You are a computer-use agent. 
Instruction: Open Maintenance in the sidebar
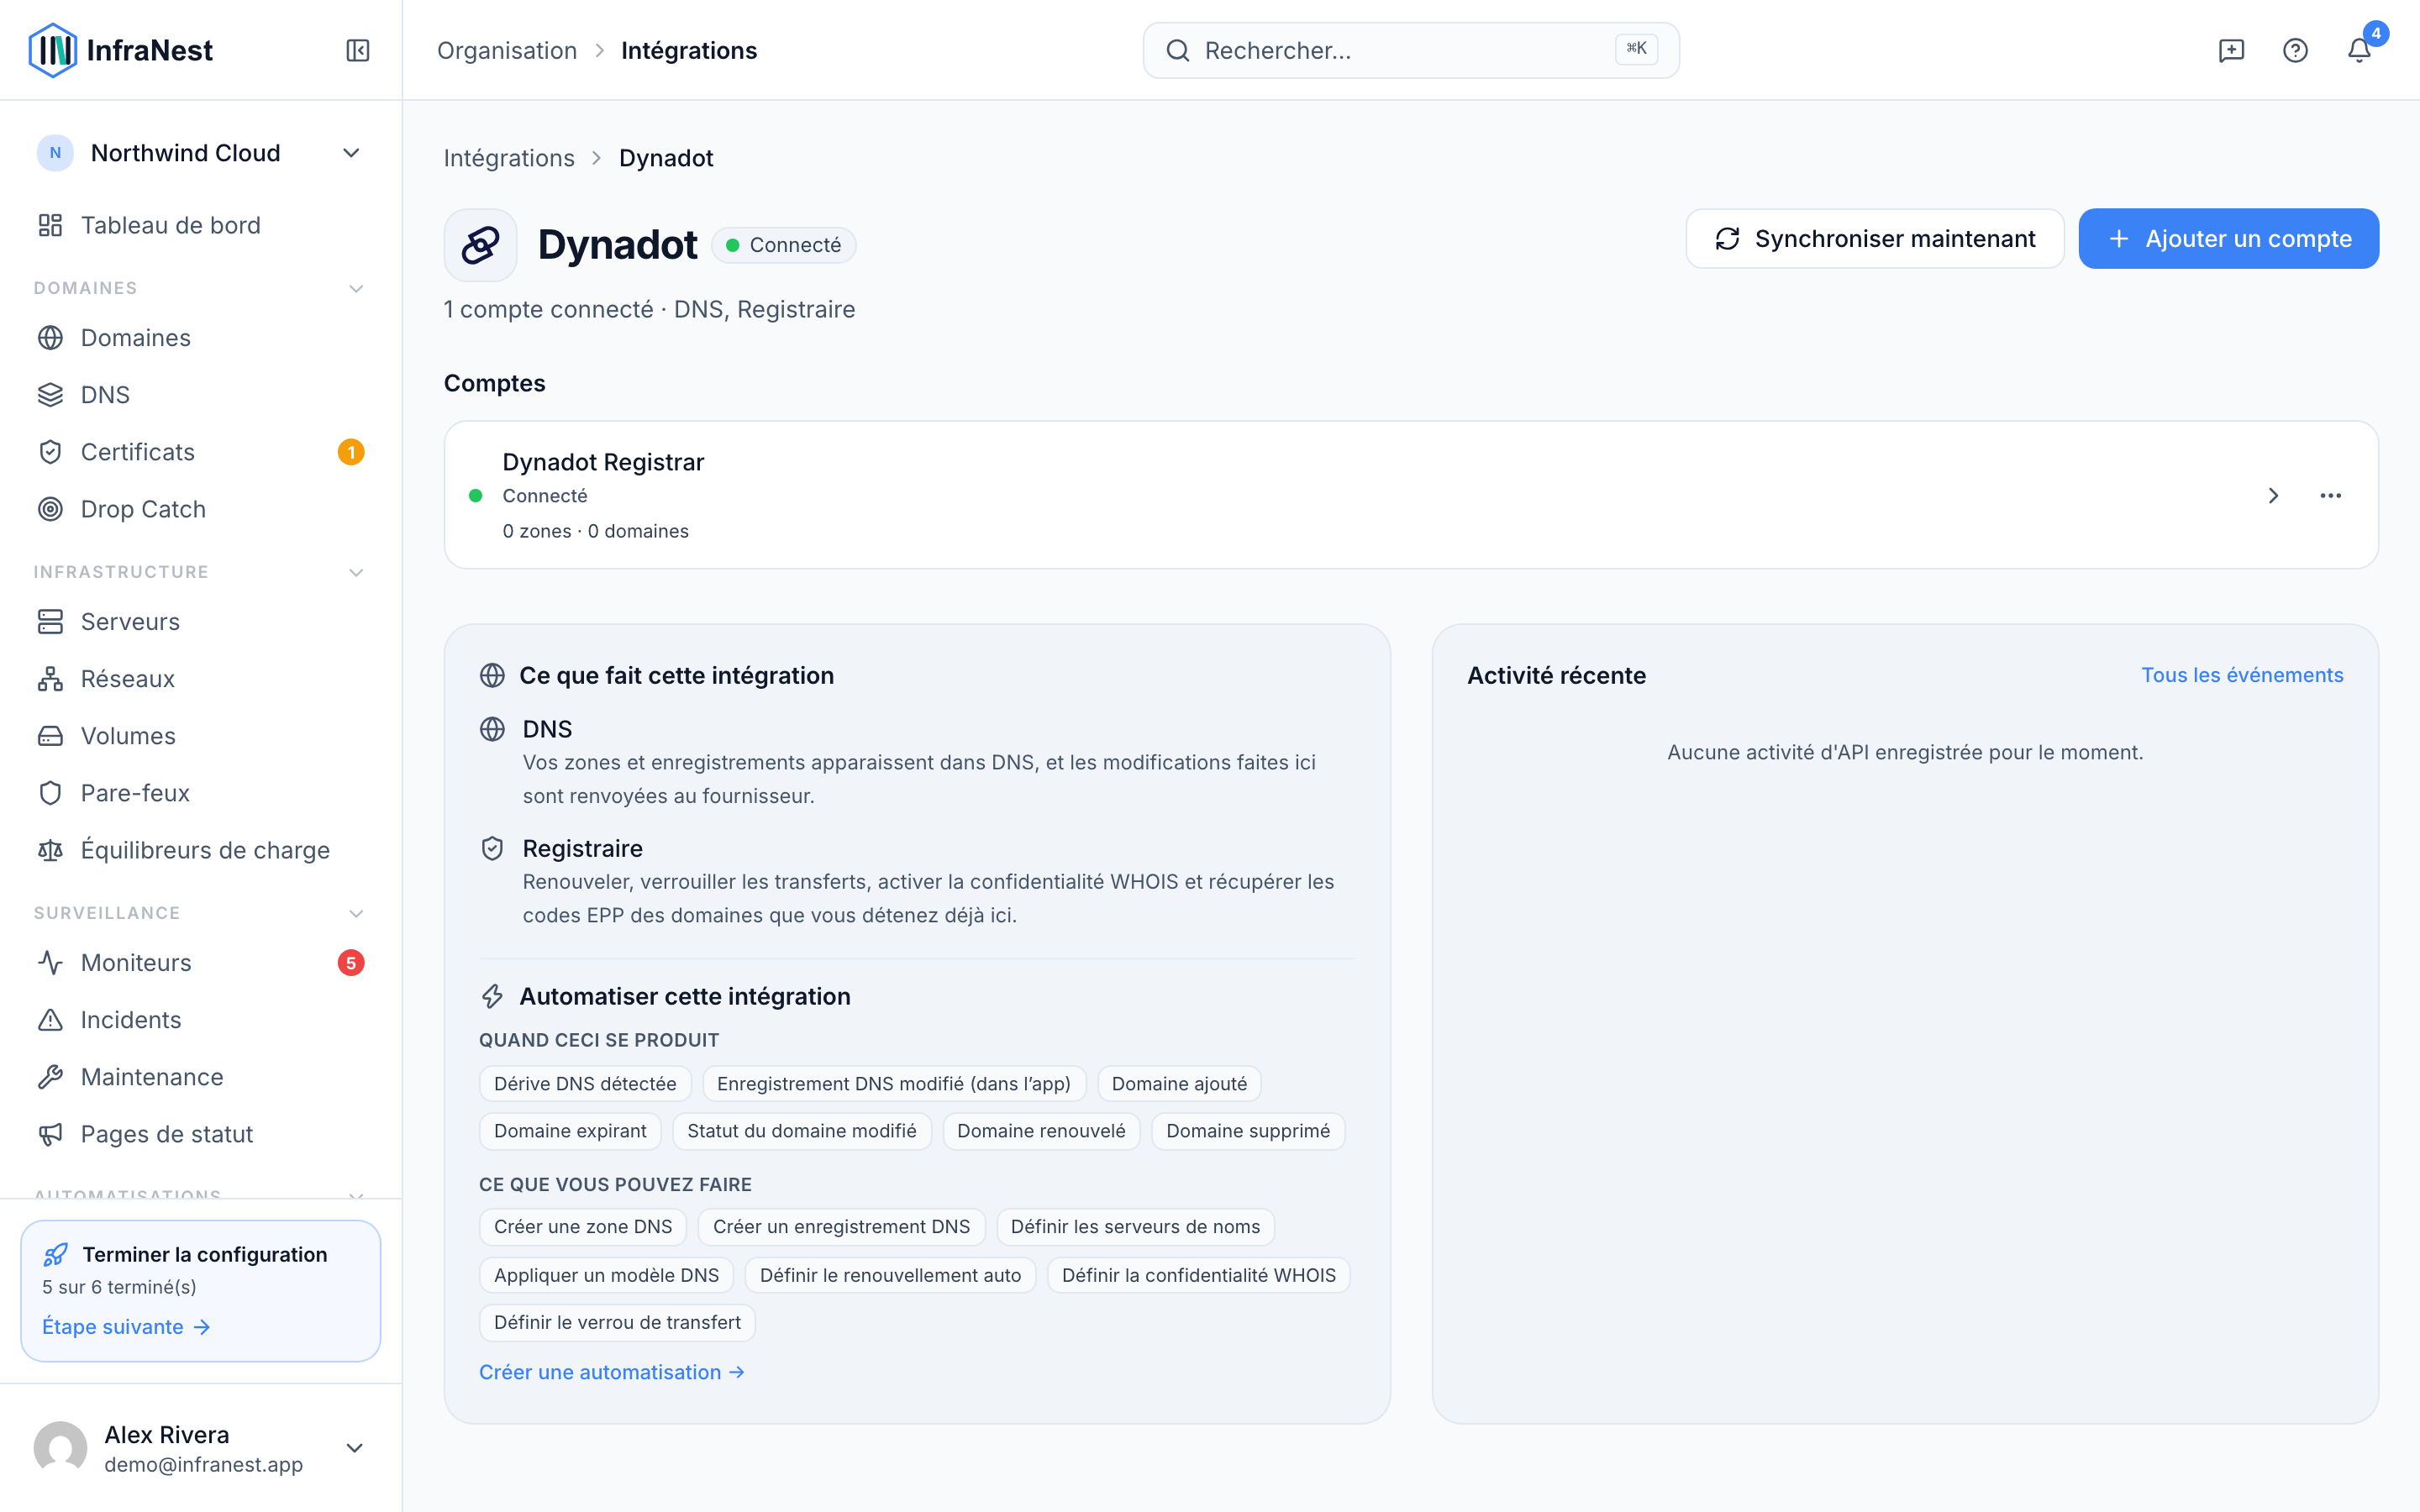click(x=201, y=1077)
